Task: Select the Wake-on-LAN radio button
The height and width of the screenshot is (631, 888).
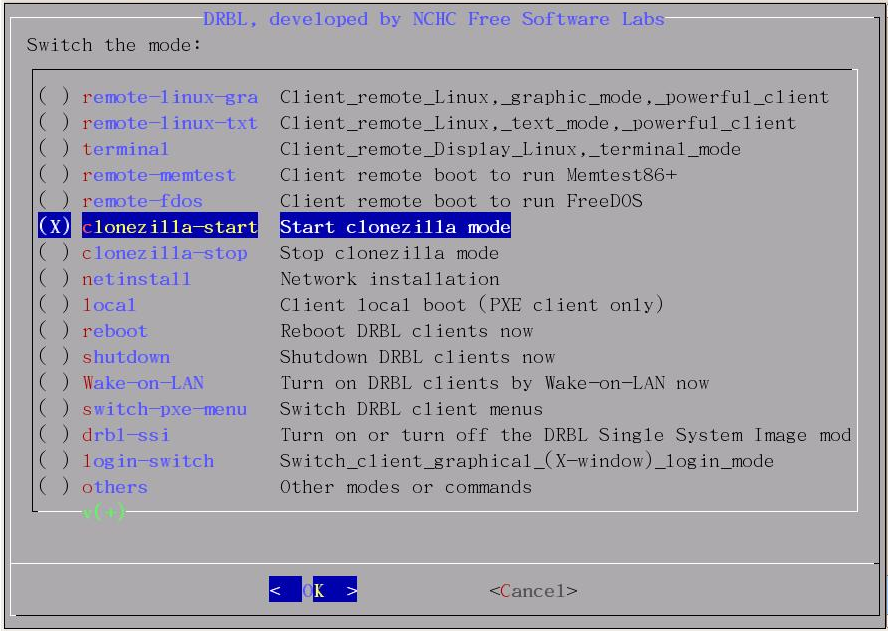Action: click(54, 383)
